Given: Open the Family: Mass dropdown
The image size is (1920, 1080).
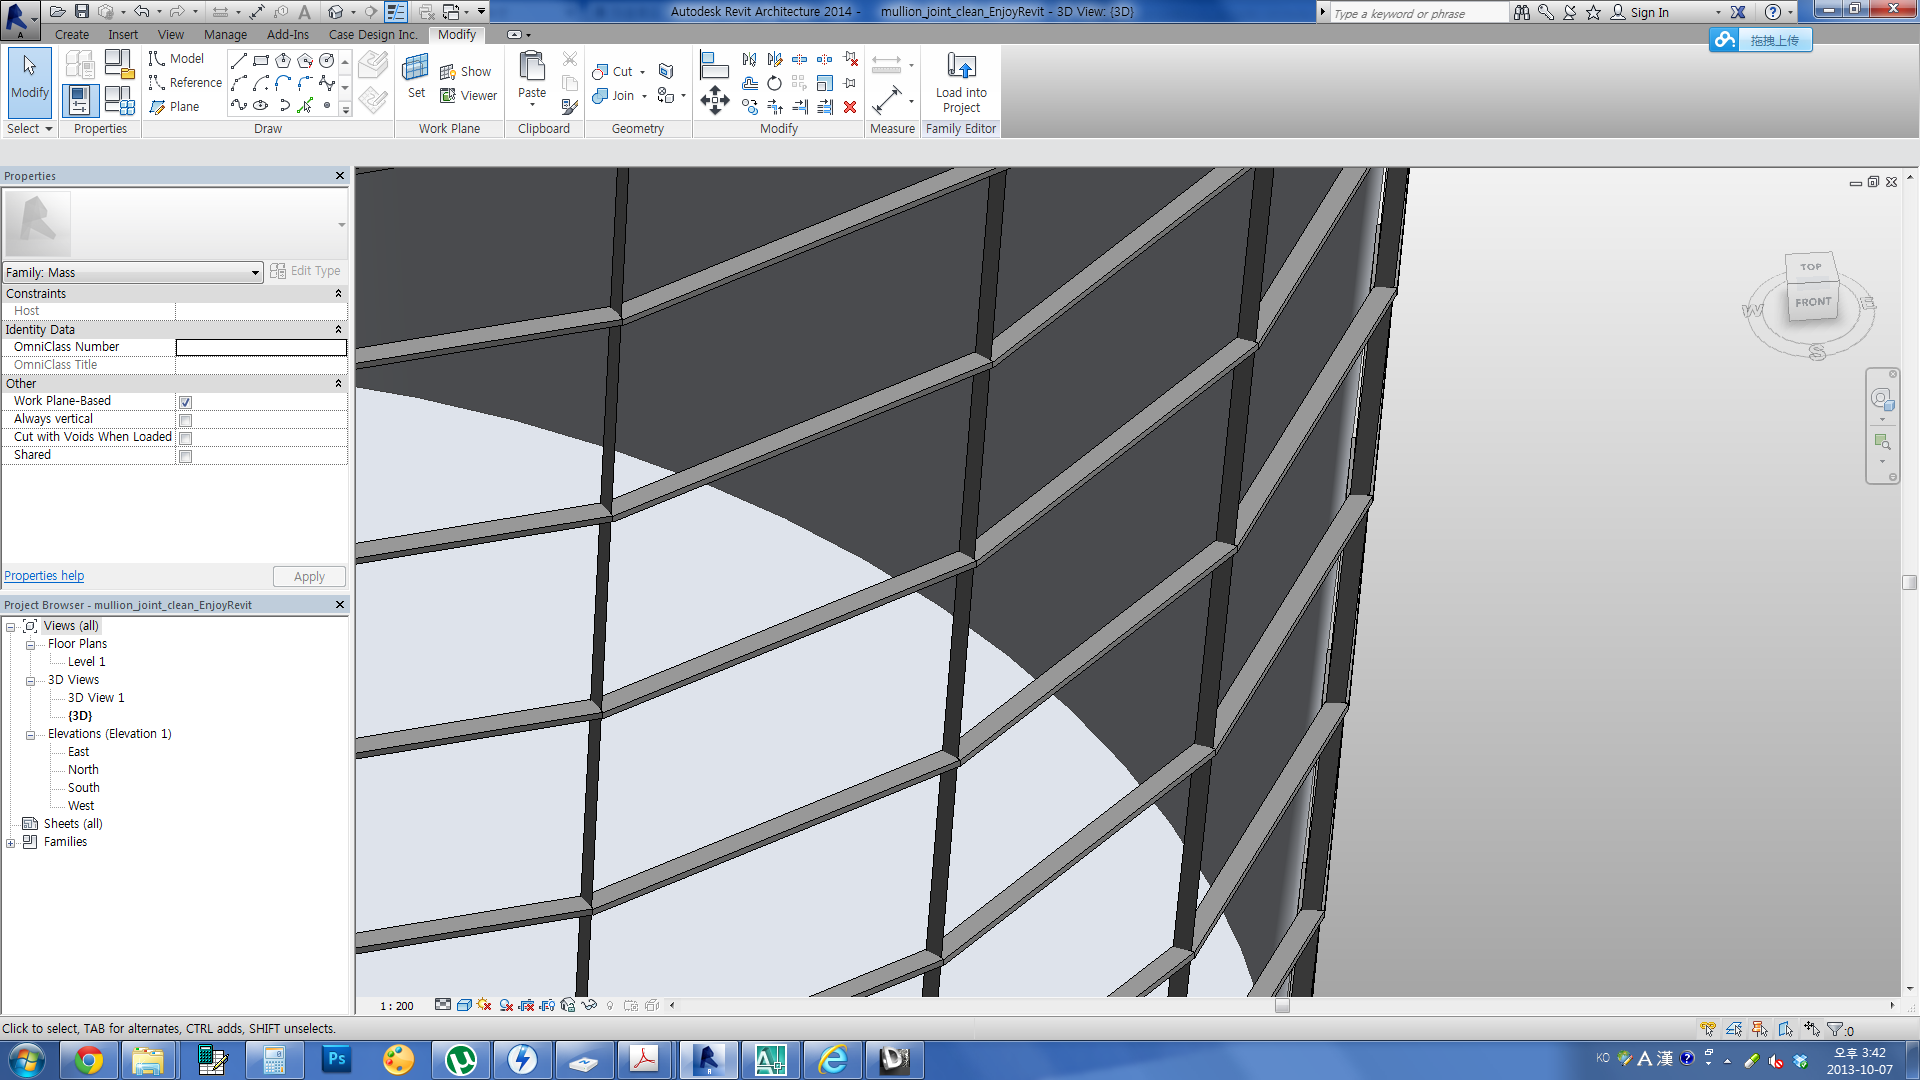Looking at the screenshot, I should (x=255, y=273).
